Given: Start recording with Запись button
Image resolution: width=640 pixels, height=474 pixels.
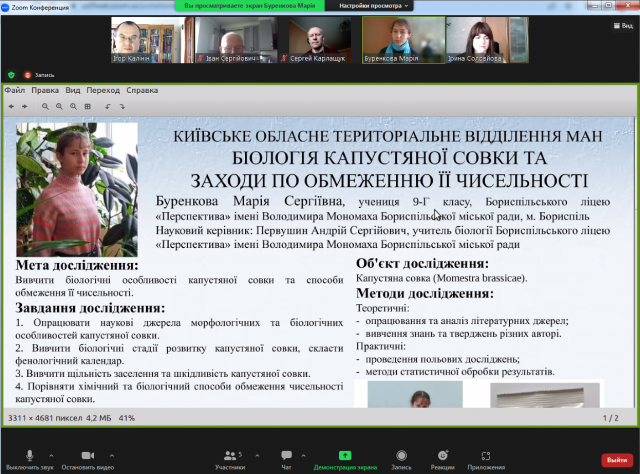Looking at the screenshot, I should pyautogui.click(x=402, y=459).
